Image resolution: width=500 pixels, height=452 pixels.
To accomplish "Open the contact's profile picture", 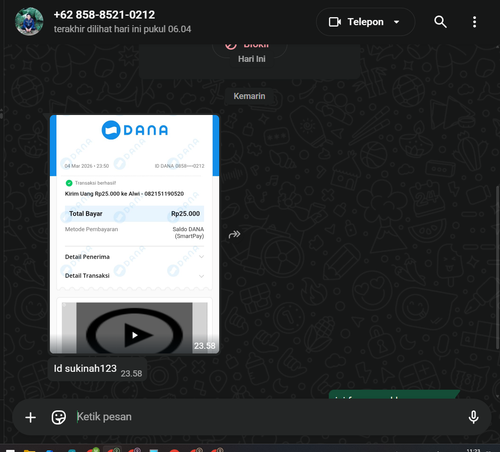I will click(29, 21).
